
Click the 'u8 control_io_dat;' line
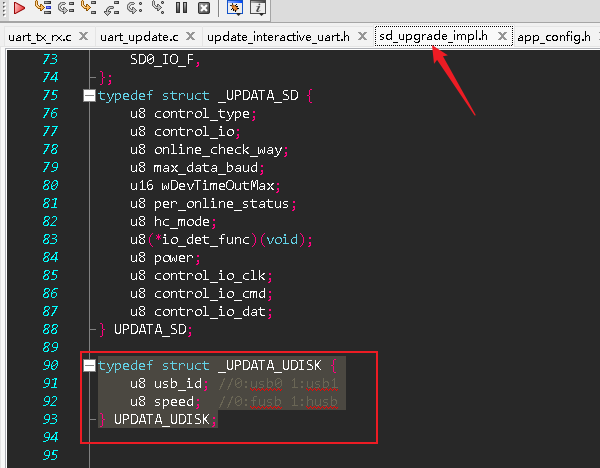coord(201,311)
